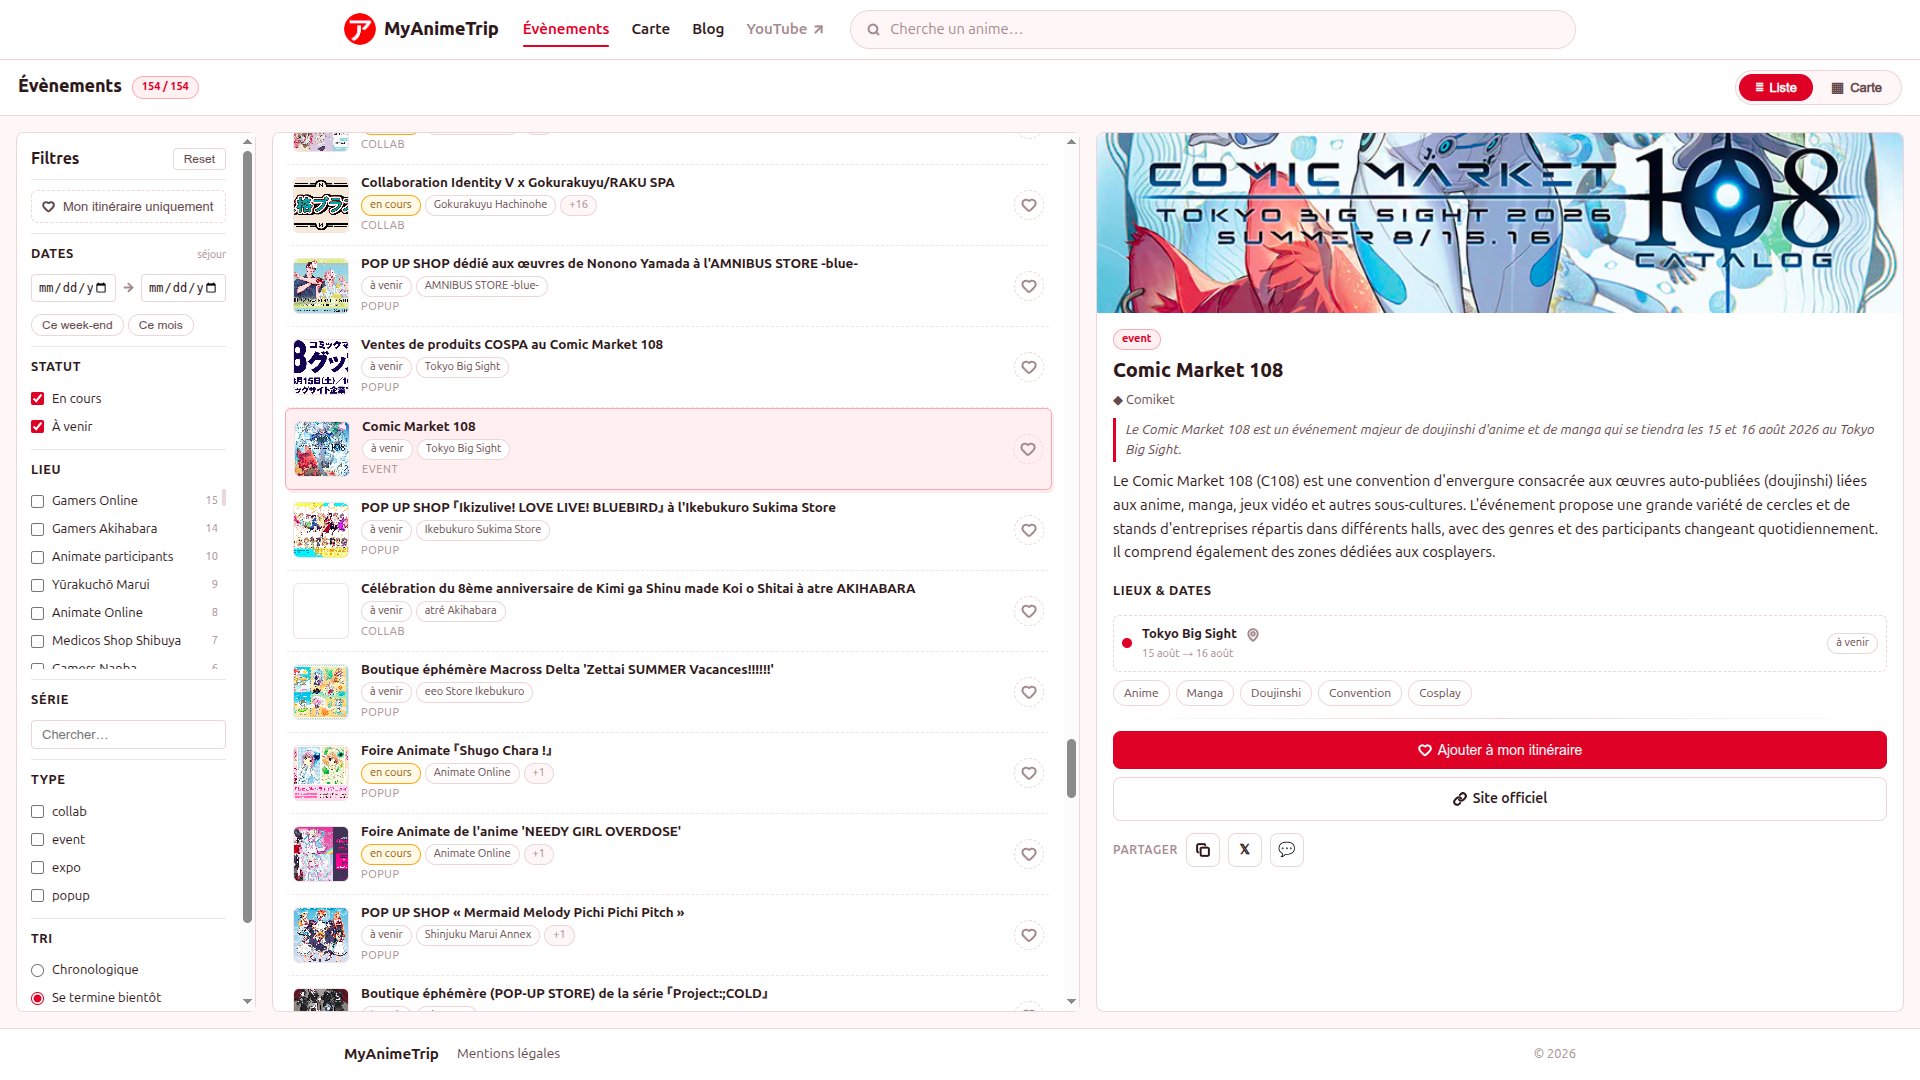Check the Animate participants location
The width and height of the screenshot is (1920, 1080).
coord(38,557)
